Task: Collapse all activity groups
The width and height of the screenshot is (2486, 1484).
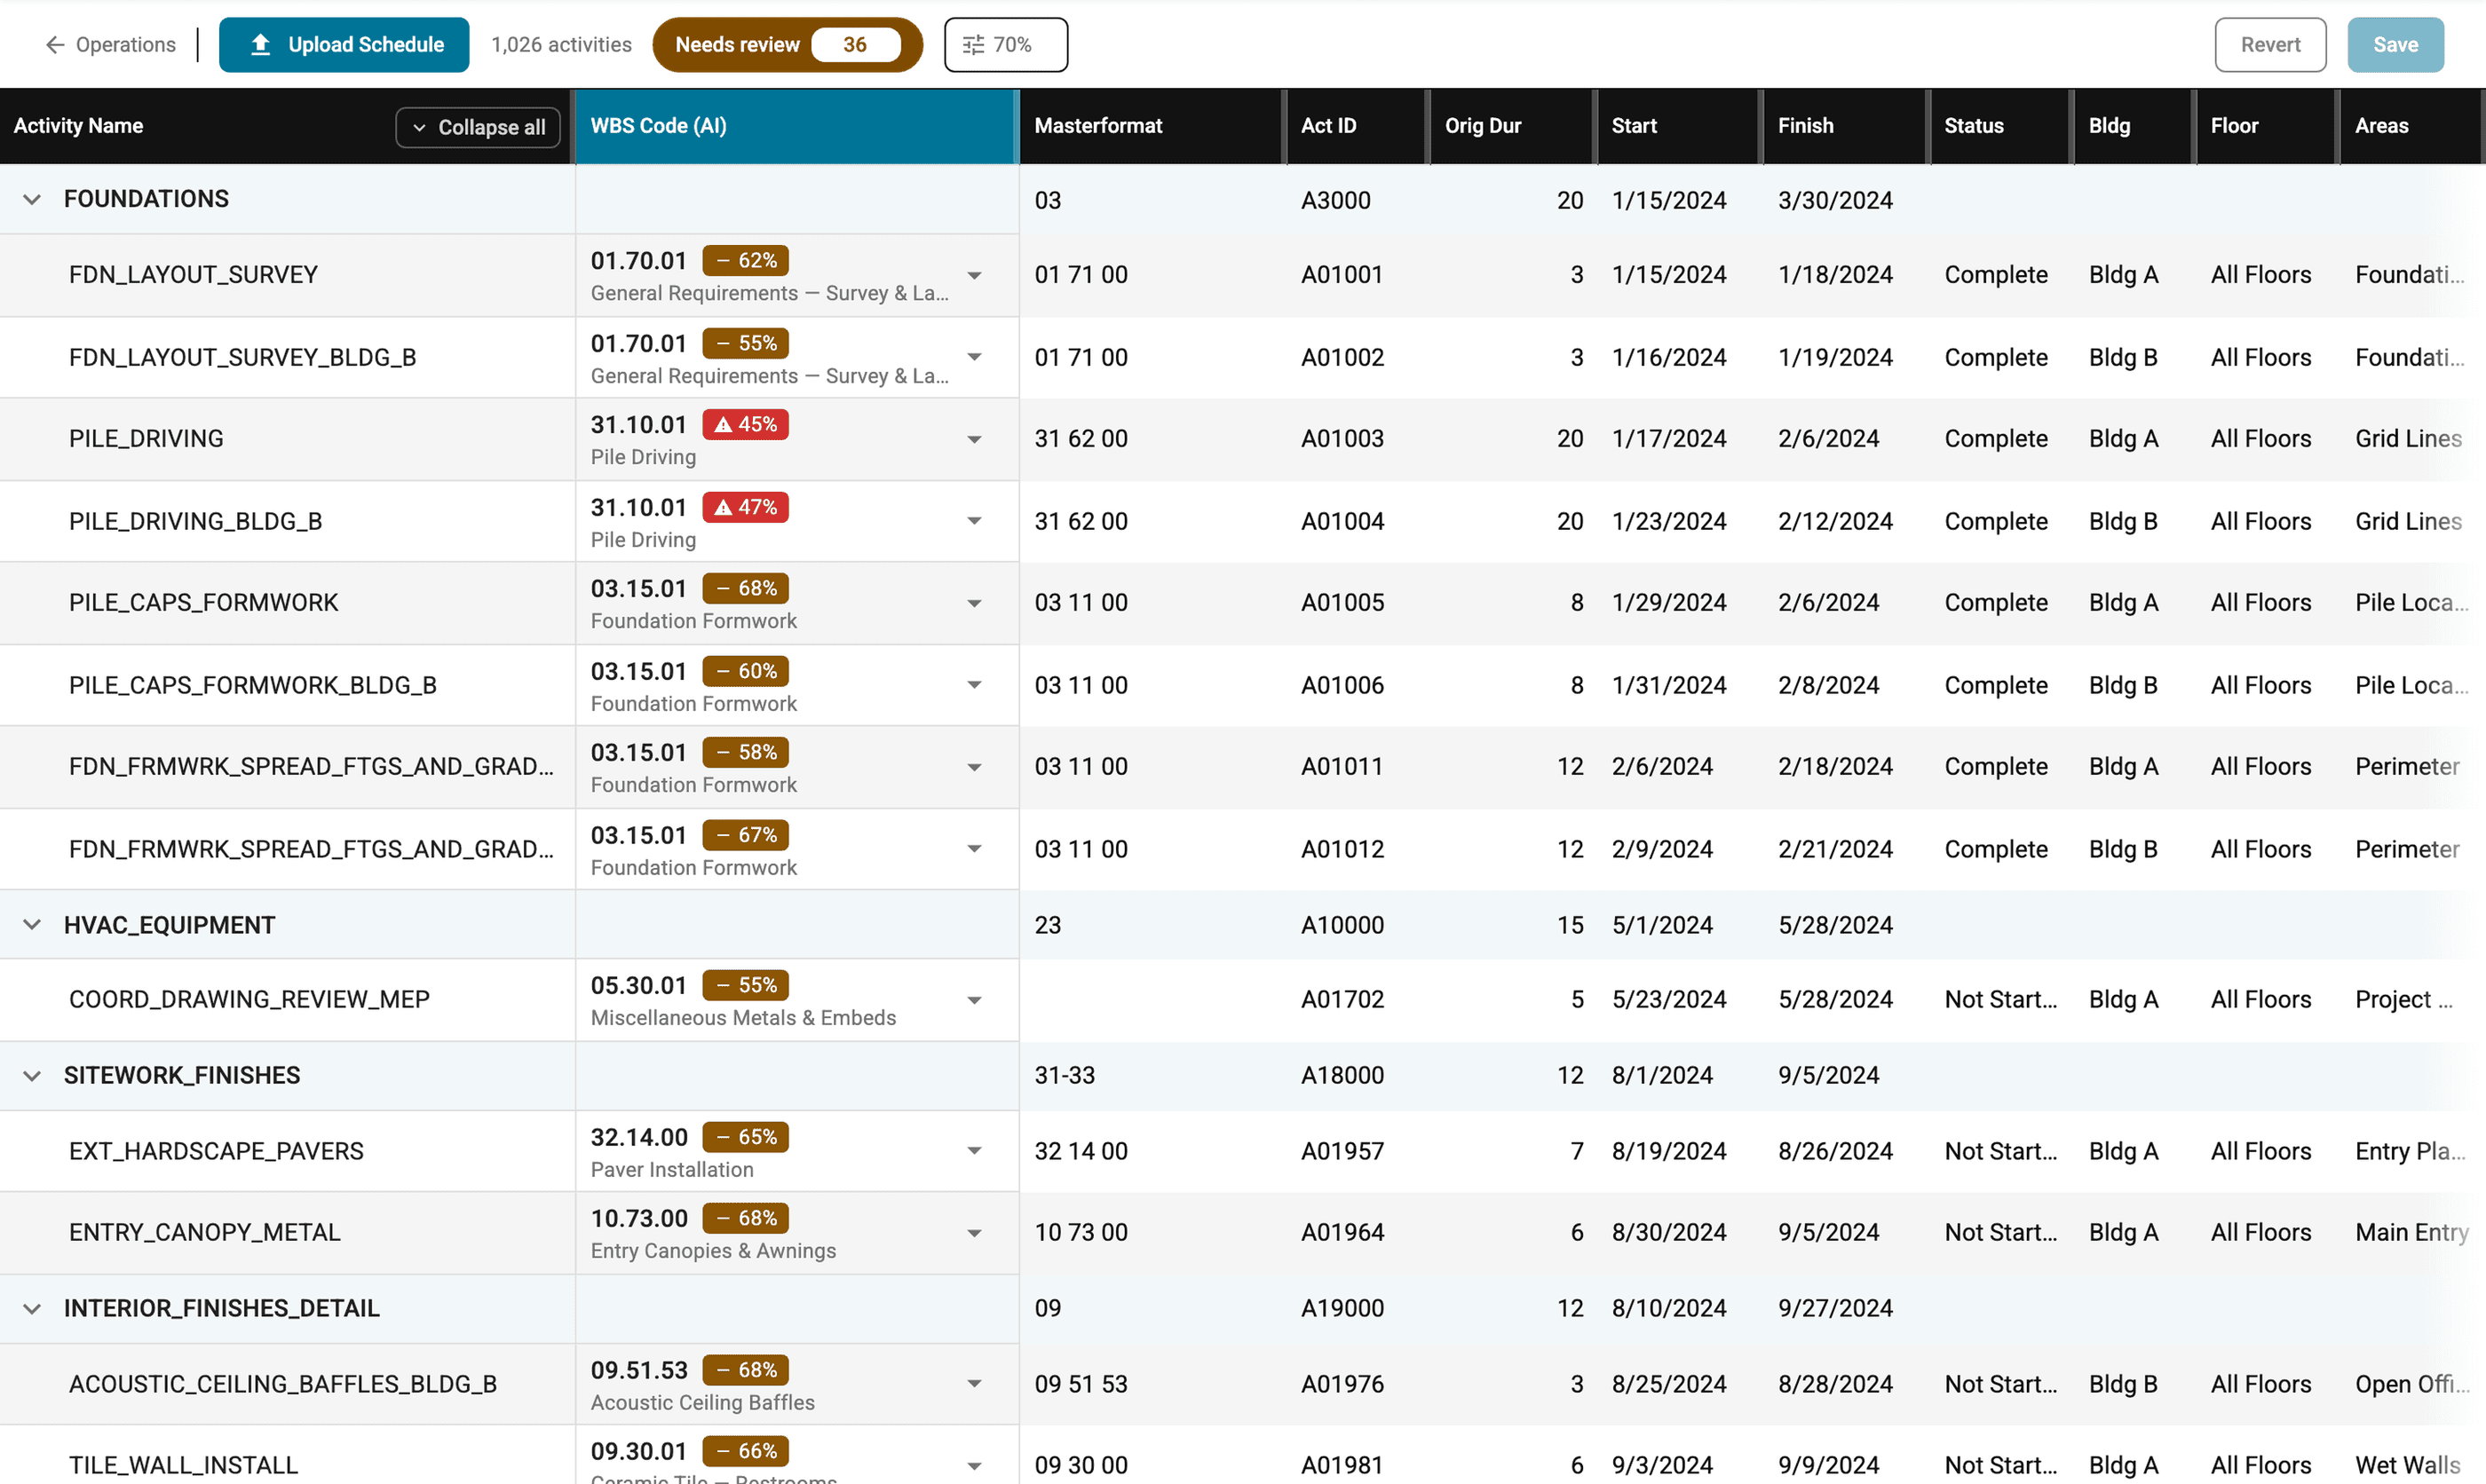Action: (x=478, y=127)
